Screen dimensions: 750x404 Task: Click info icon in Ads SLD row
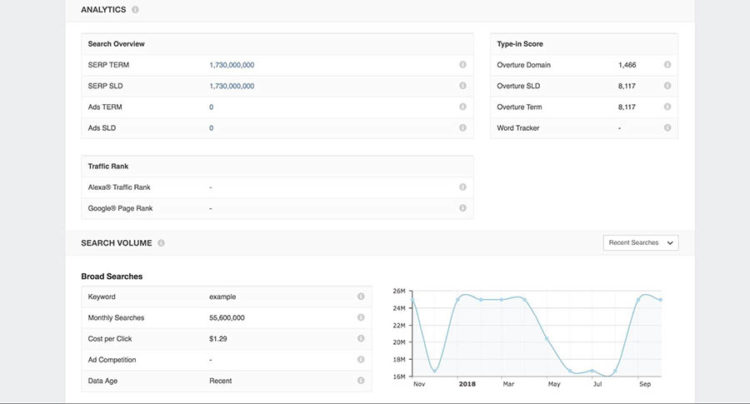(462, 128)
